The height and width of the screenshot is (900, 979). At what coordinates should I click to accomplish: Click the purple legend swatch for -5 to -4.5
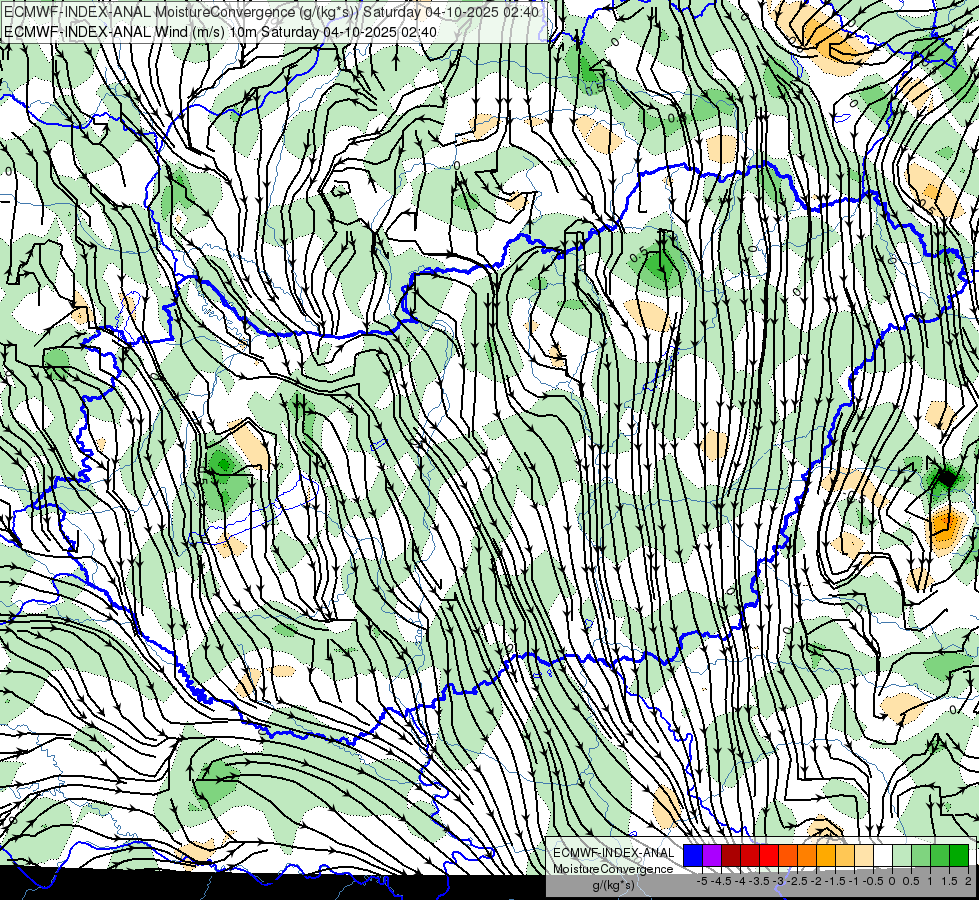(712, 855)
